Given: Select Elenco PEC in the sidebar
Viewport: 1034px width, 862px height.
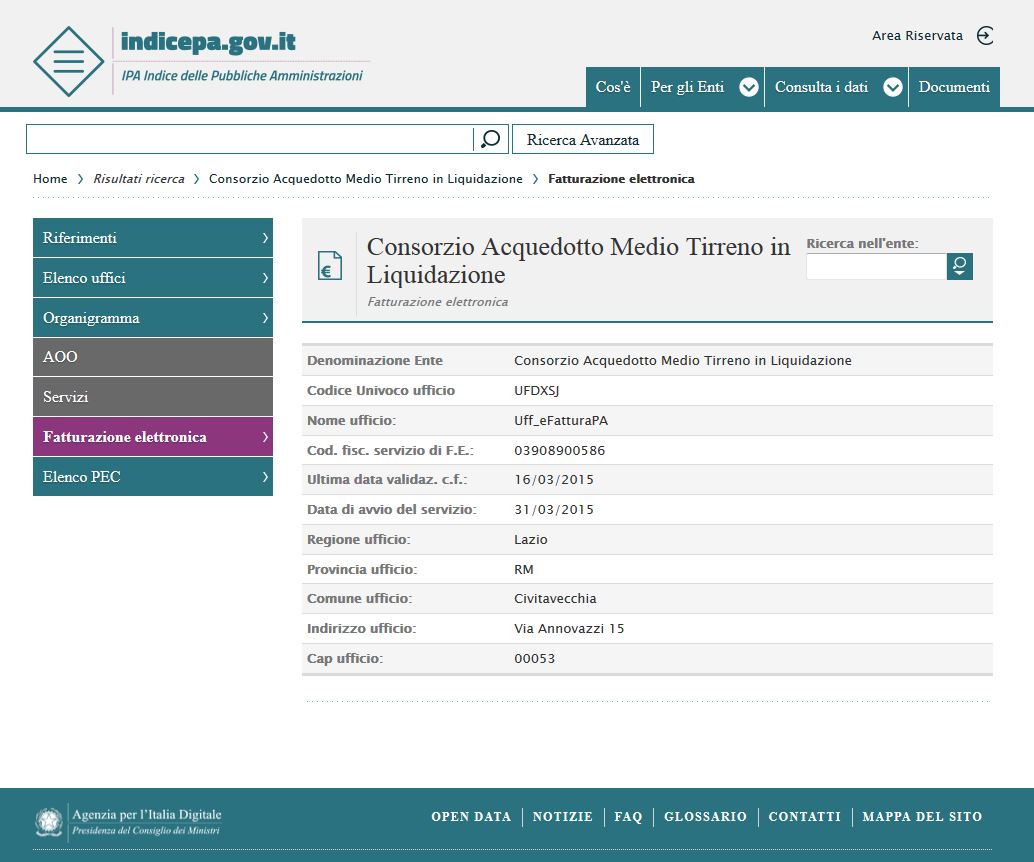Looking at the screenshot, I should click(x=153, y=476).
